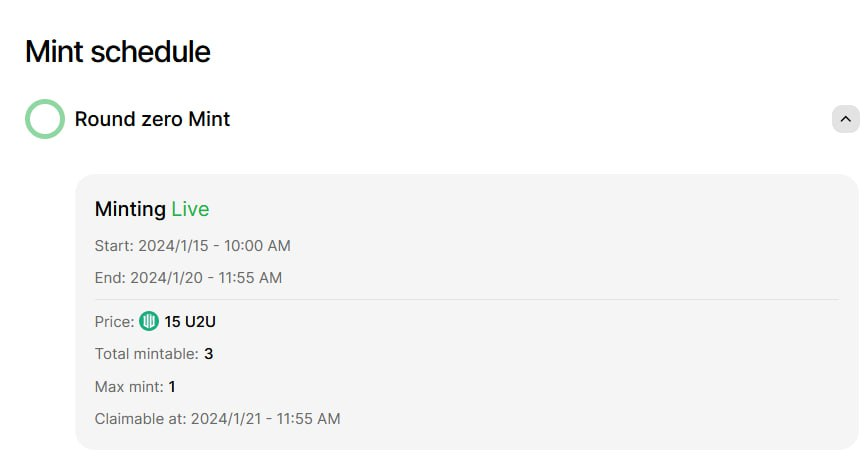The image size is (866, 460).
Task: Click the Minting heading text
Action: 130,209
